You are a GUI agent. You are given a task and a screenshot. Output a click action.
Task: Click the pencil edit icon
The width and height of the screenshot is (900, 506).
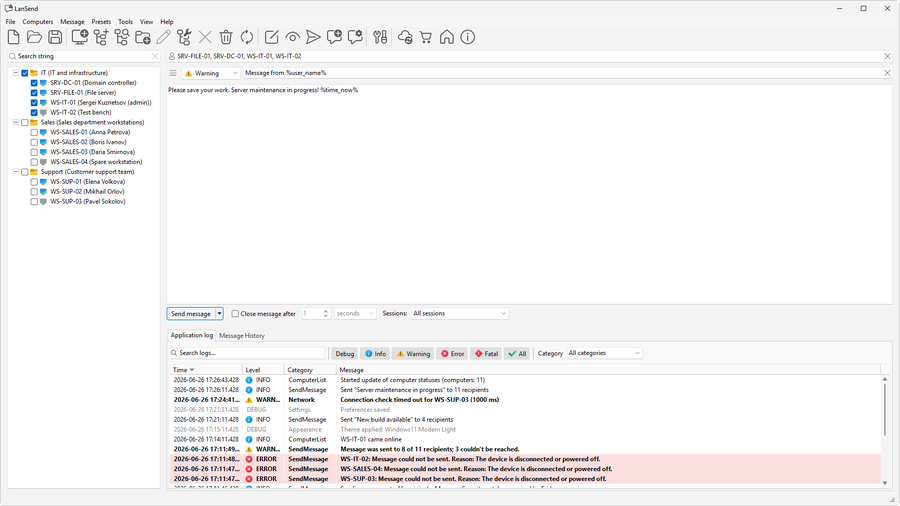coord(164,37)
